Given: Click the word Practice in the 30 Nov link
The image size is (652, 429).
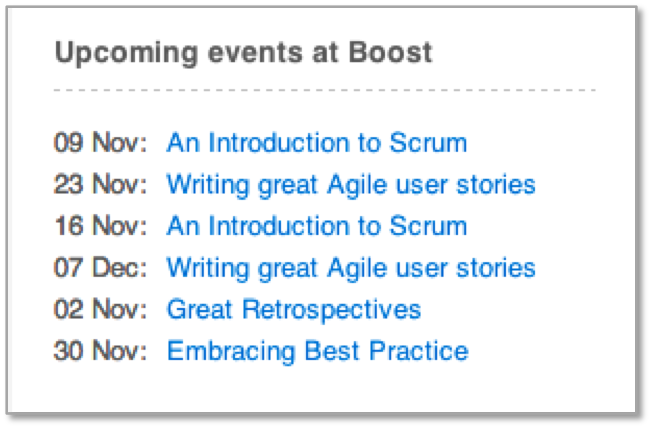Looking at the screenshot, I should pyautogui.click(x=419, y=351).
